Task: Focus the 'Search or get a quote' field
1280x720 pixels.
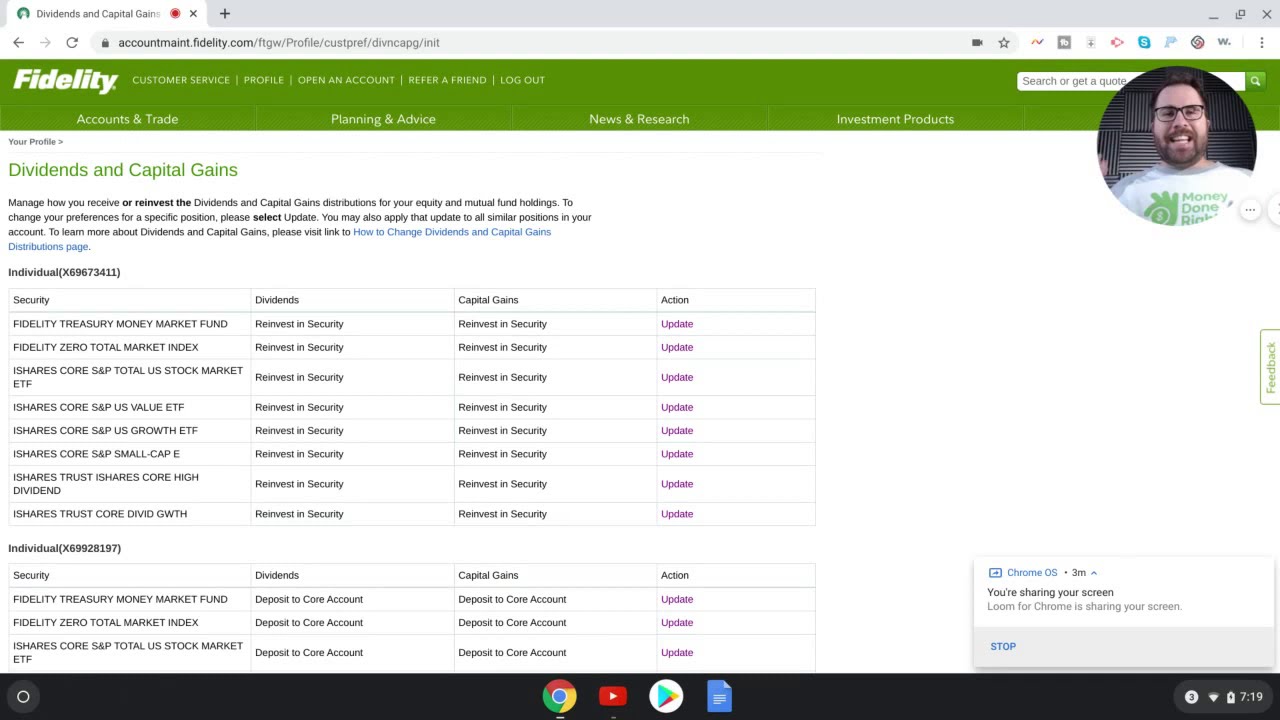Action: click(1130, 81)
